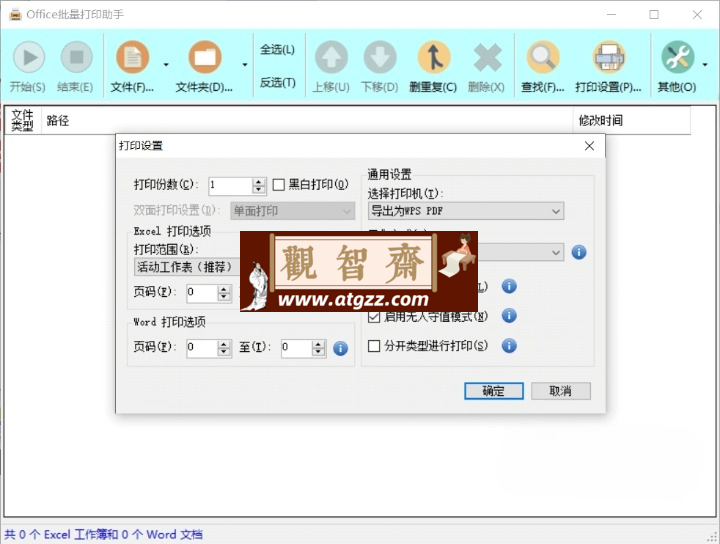Image resolution: width=720 pixels, height=544 pixels.
Task: Maximize the Office批量打印助手 window
Action: click(x=654, y=15)
